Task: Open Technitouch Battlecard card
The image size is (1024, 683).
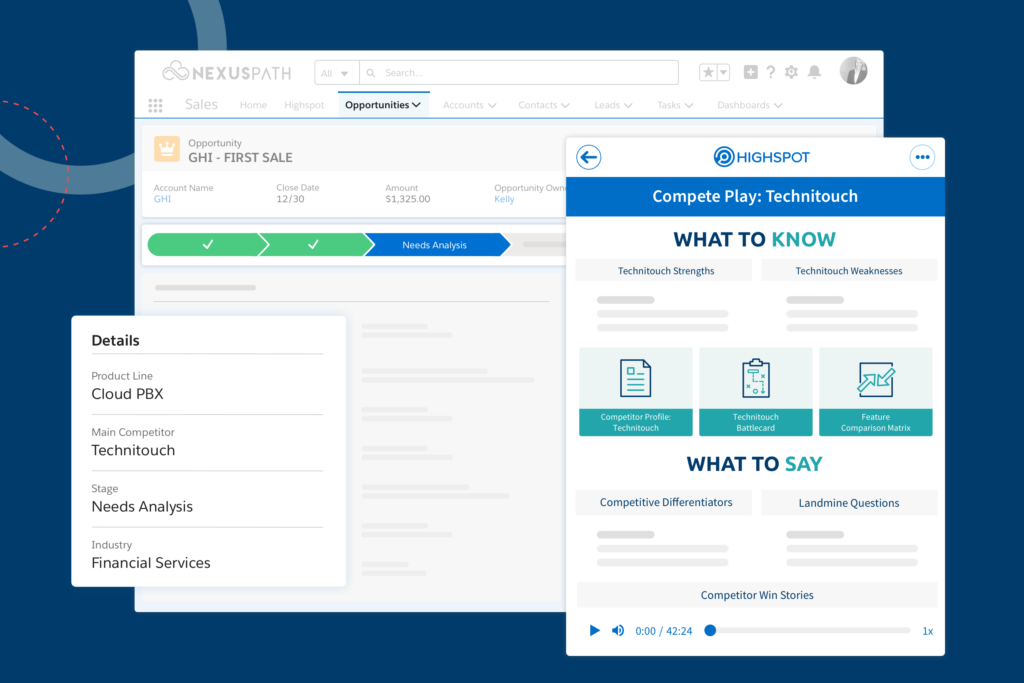Action: pos(756,392)
